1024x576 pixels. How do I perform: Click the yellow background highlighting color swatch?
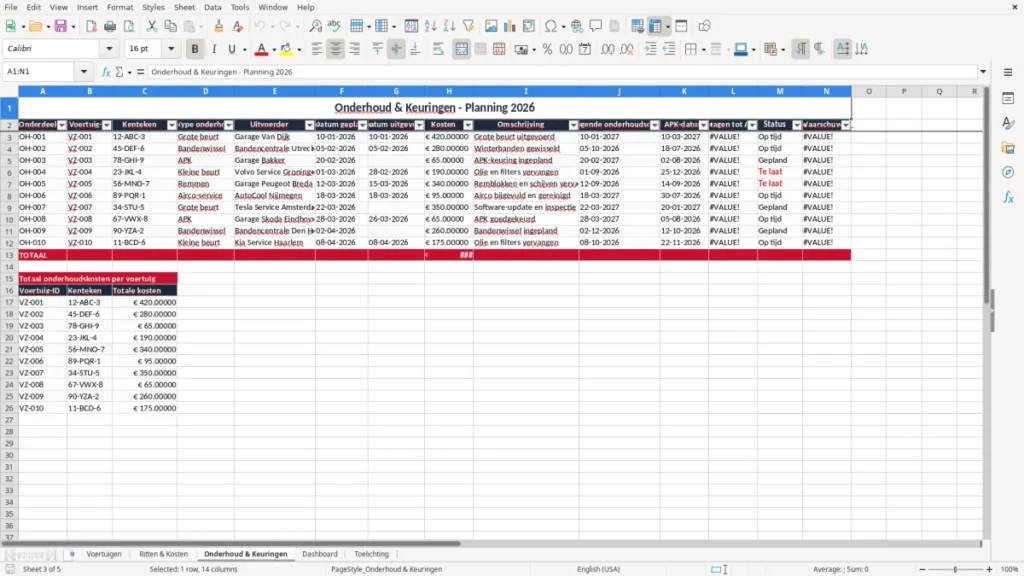point(286,49)
